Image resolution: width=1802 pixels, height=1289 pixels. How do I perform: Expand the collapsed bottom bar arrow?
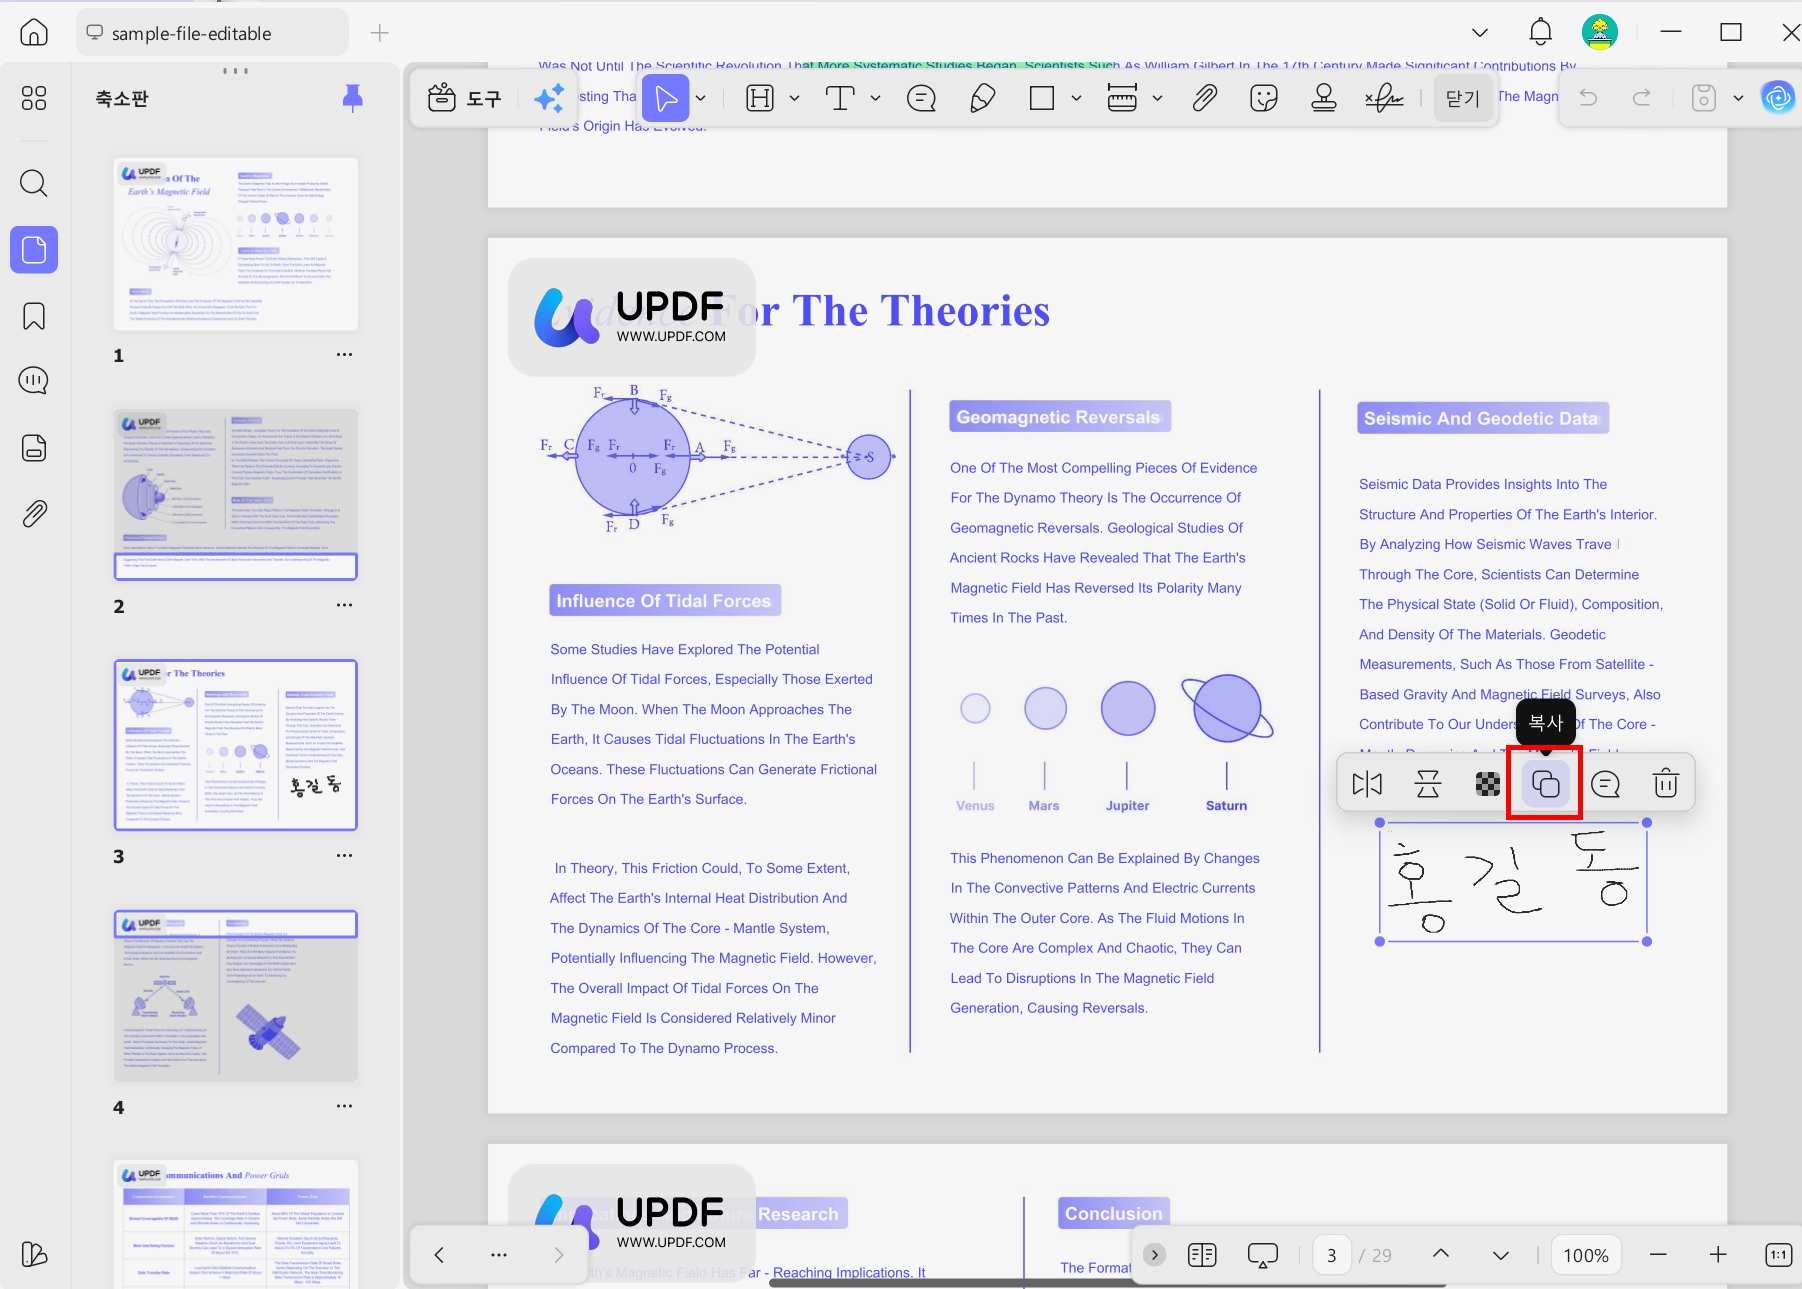coord(1155,1255)
